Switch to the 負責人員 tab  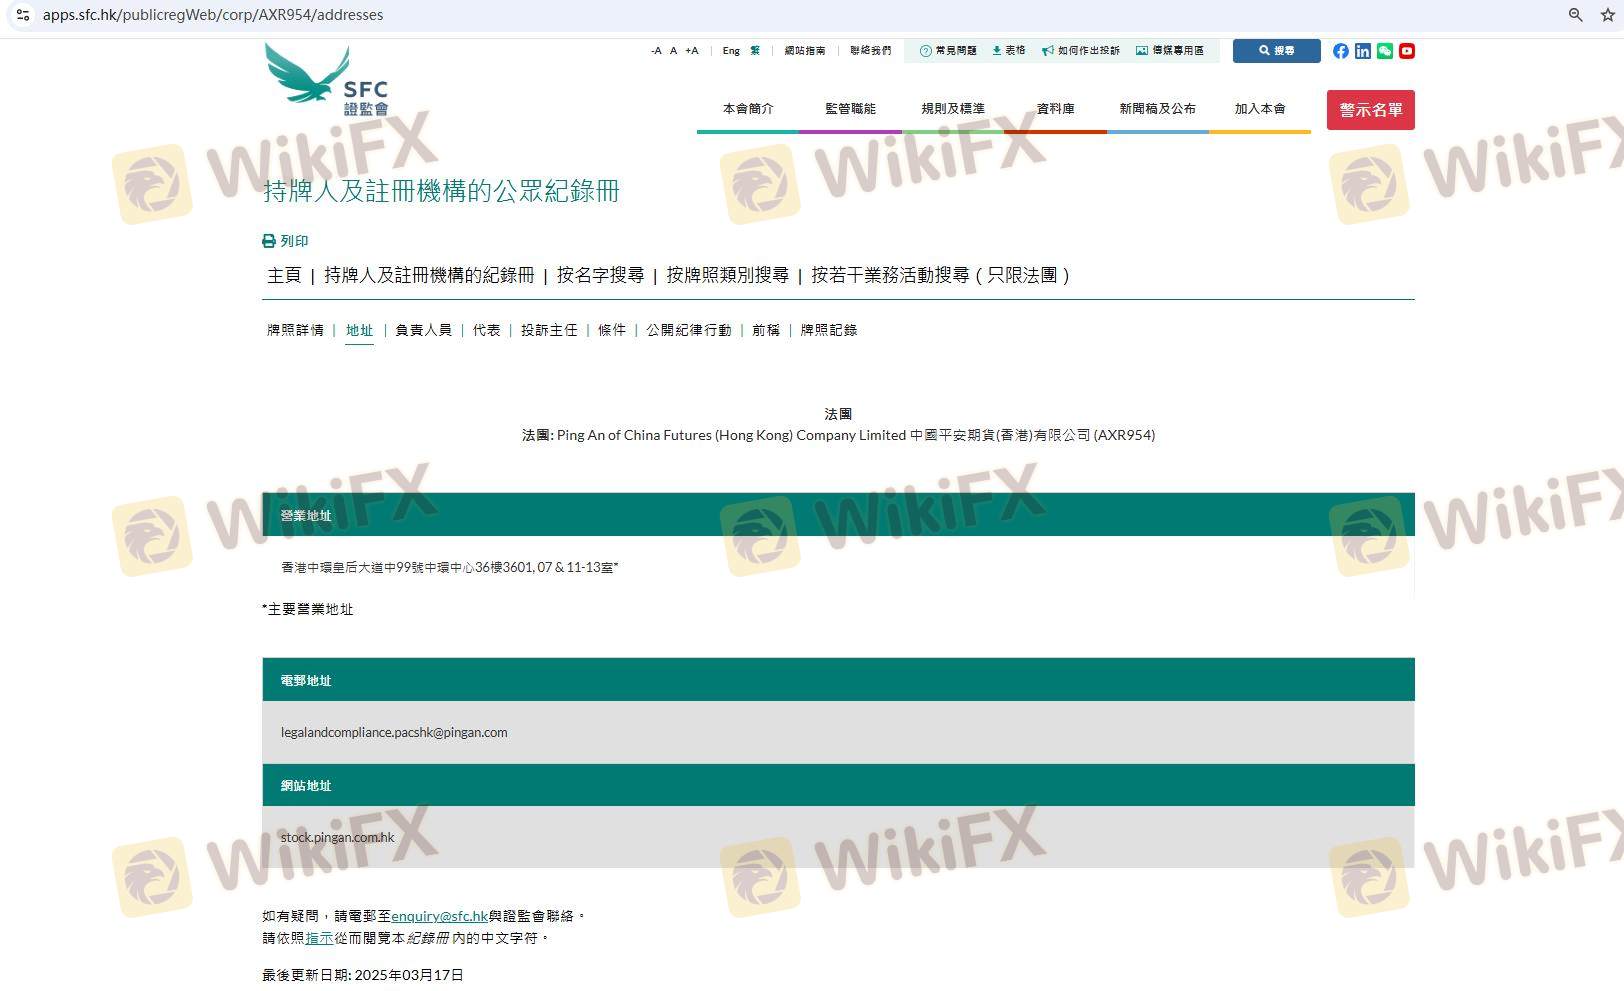(x=423, y=330)
